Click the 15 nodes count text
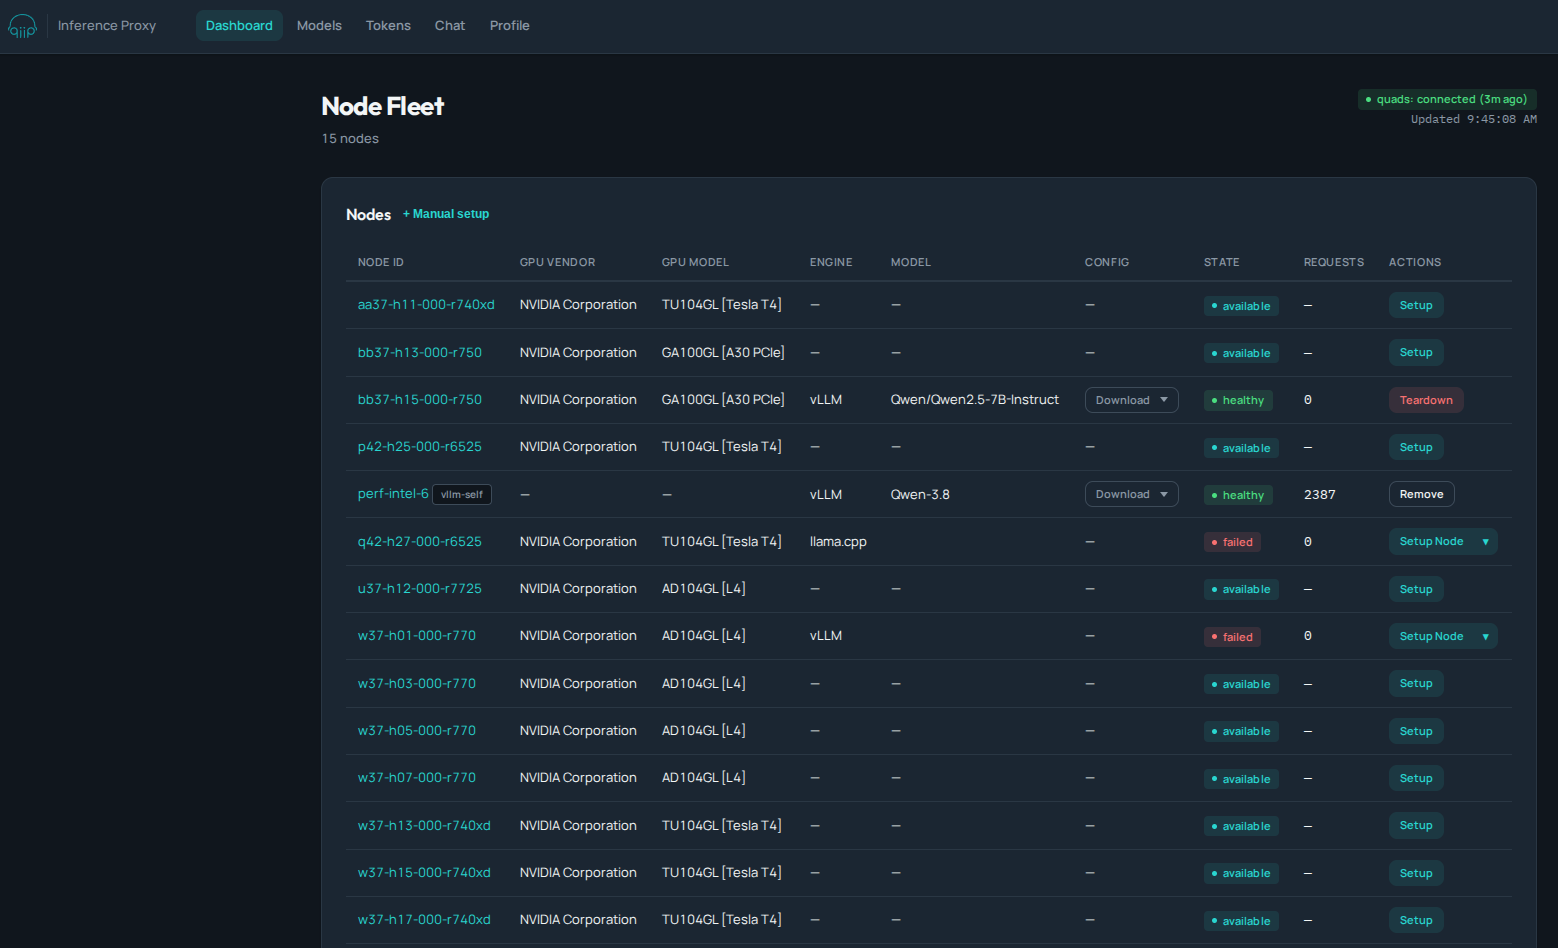Screen dimensions: 1558x948 350,139
